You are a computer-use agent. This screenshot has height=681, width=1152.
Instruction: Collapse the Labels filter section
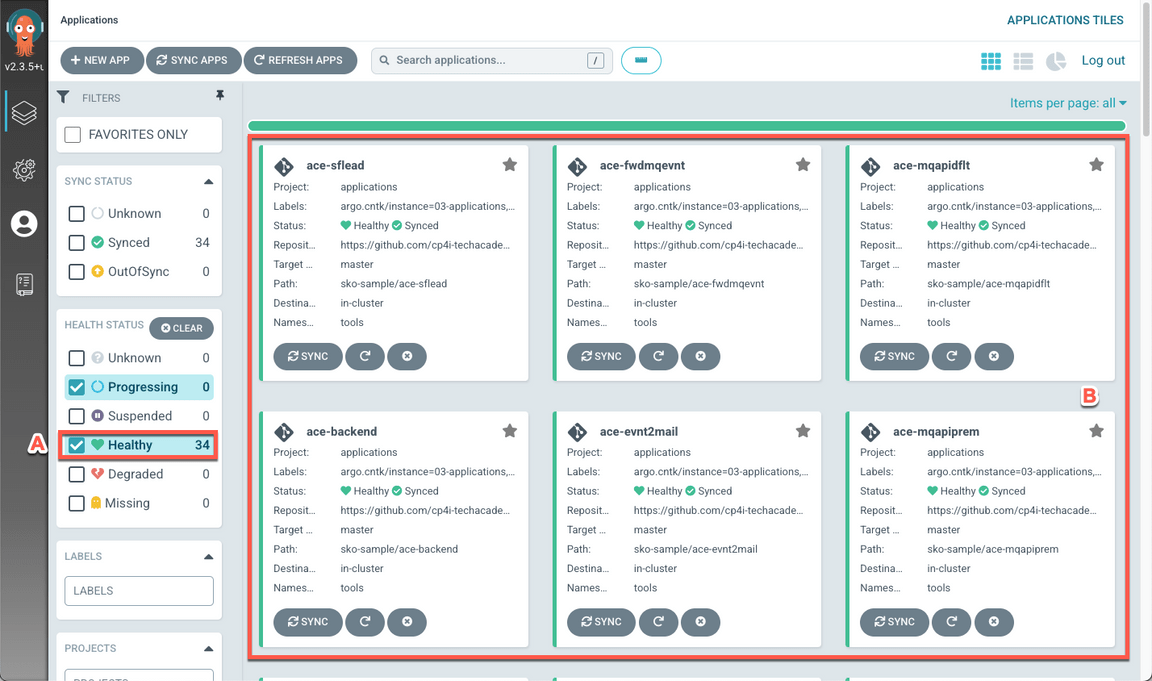point(208,557)
